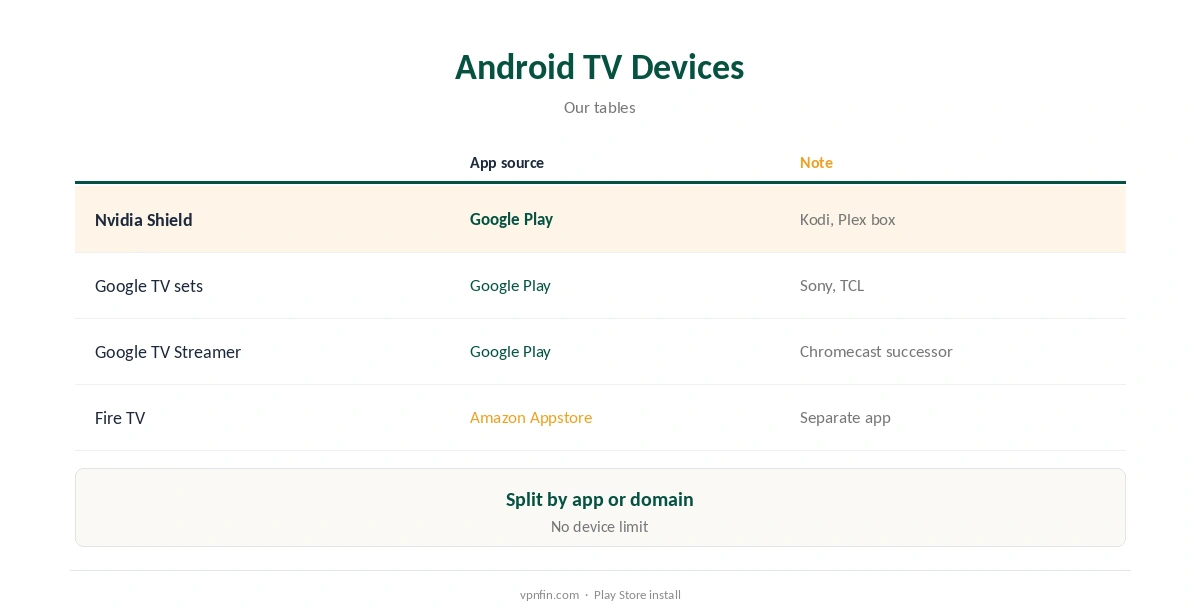Screen dimensions: 1200x614
Task: Click the "Chromecast successor" note
Action: click(x=876, y=351)
